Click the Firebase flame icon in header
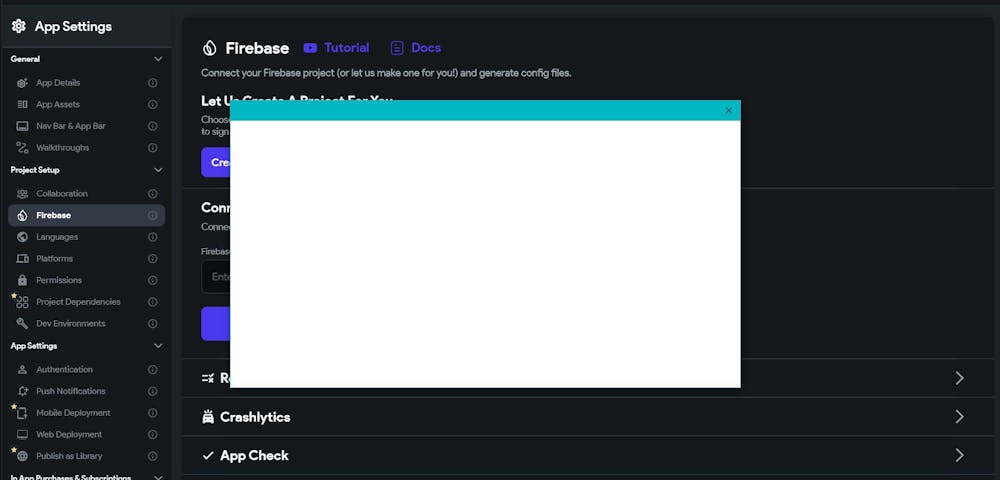The width and height of the screenshot is (1000, 480). (x=209, y=48)
